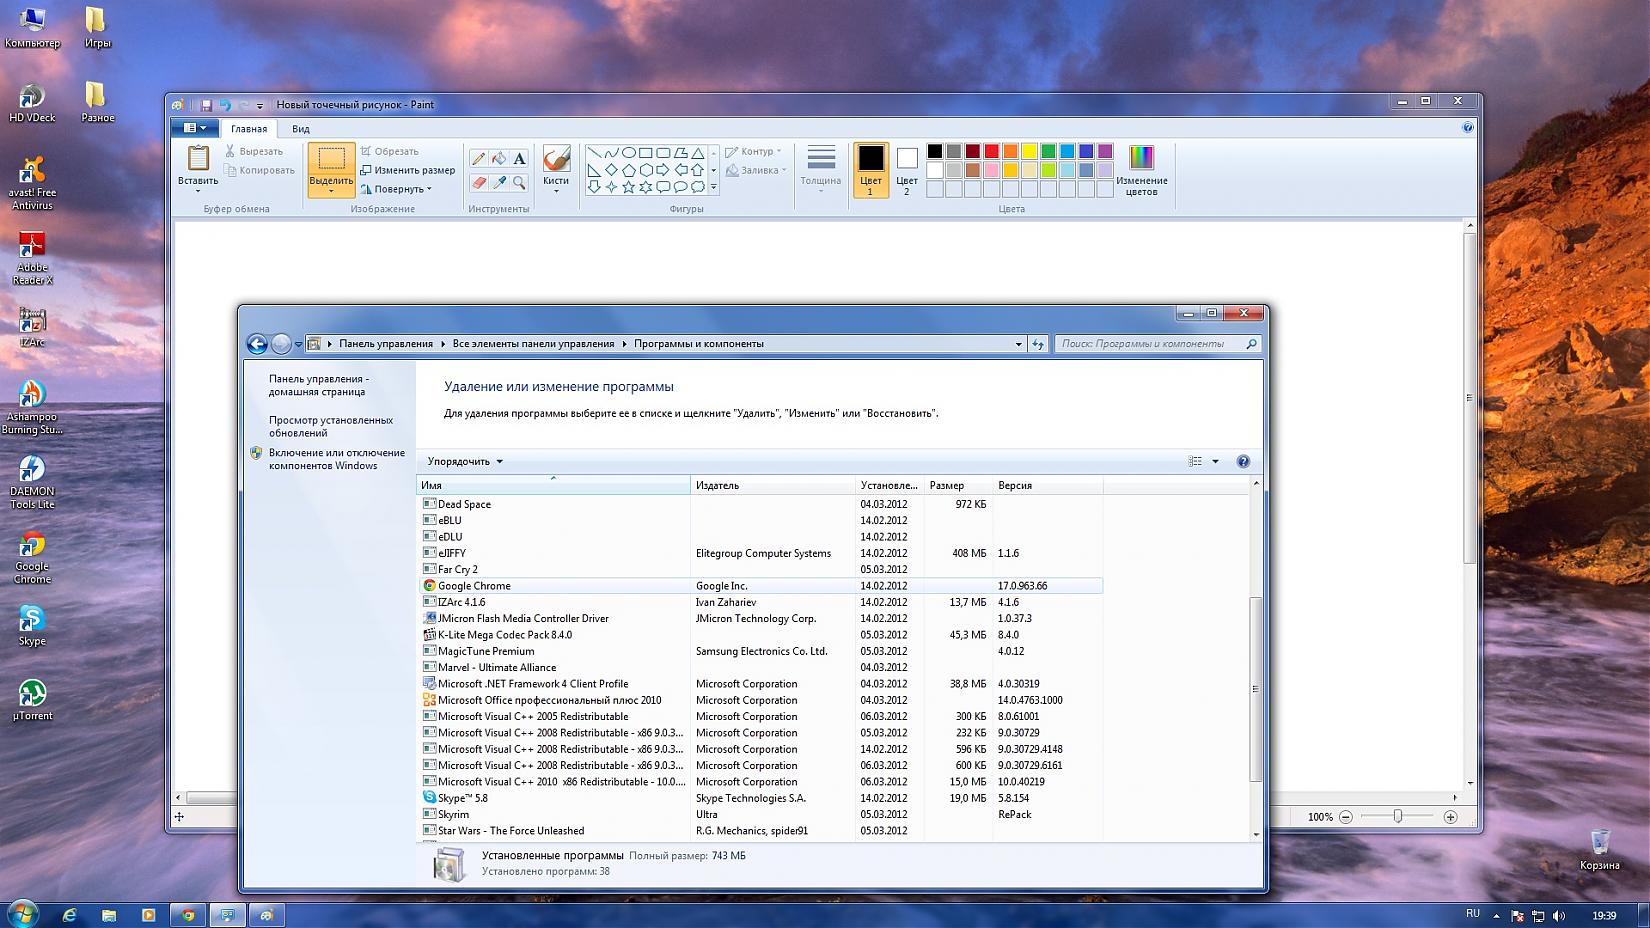
Task: Switch to the Вид ribbon tab
Action: [x=300, y=129]
